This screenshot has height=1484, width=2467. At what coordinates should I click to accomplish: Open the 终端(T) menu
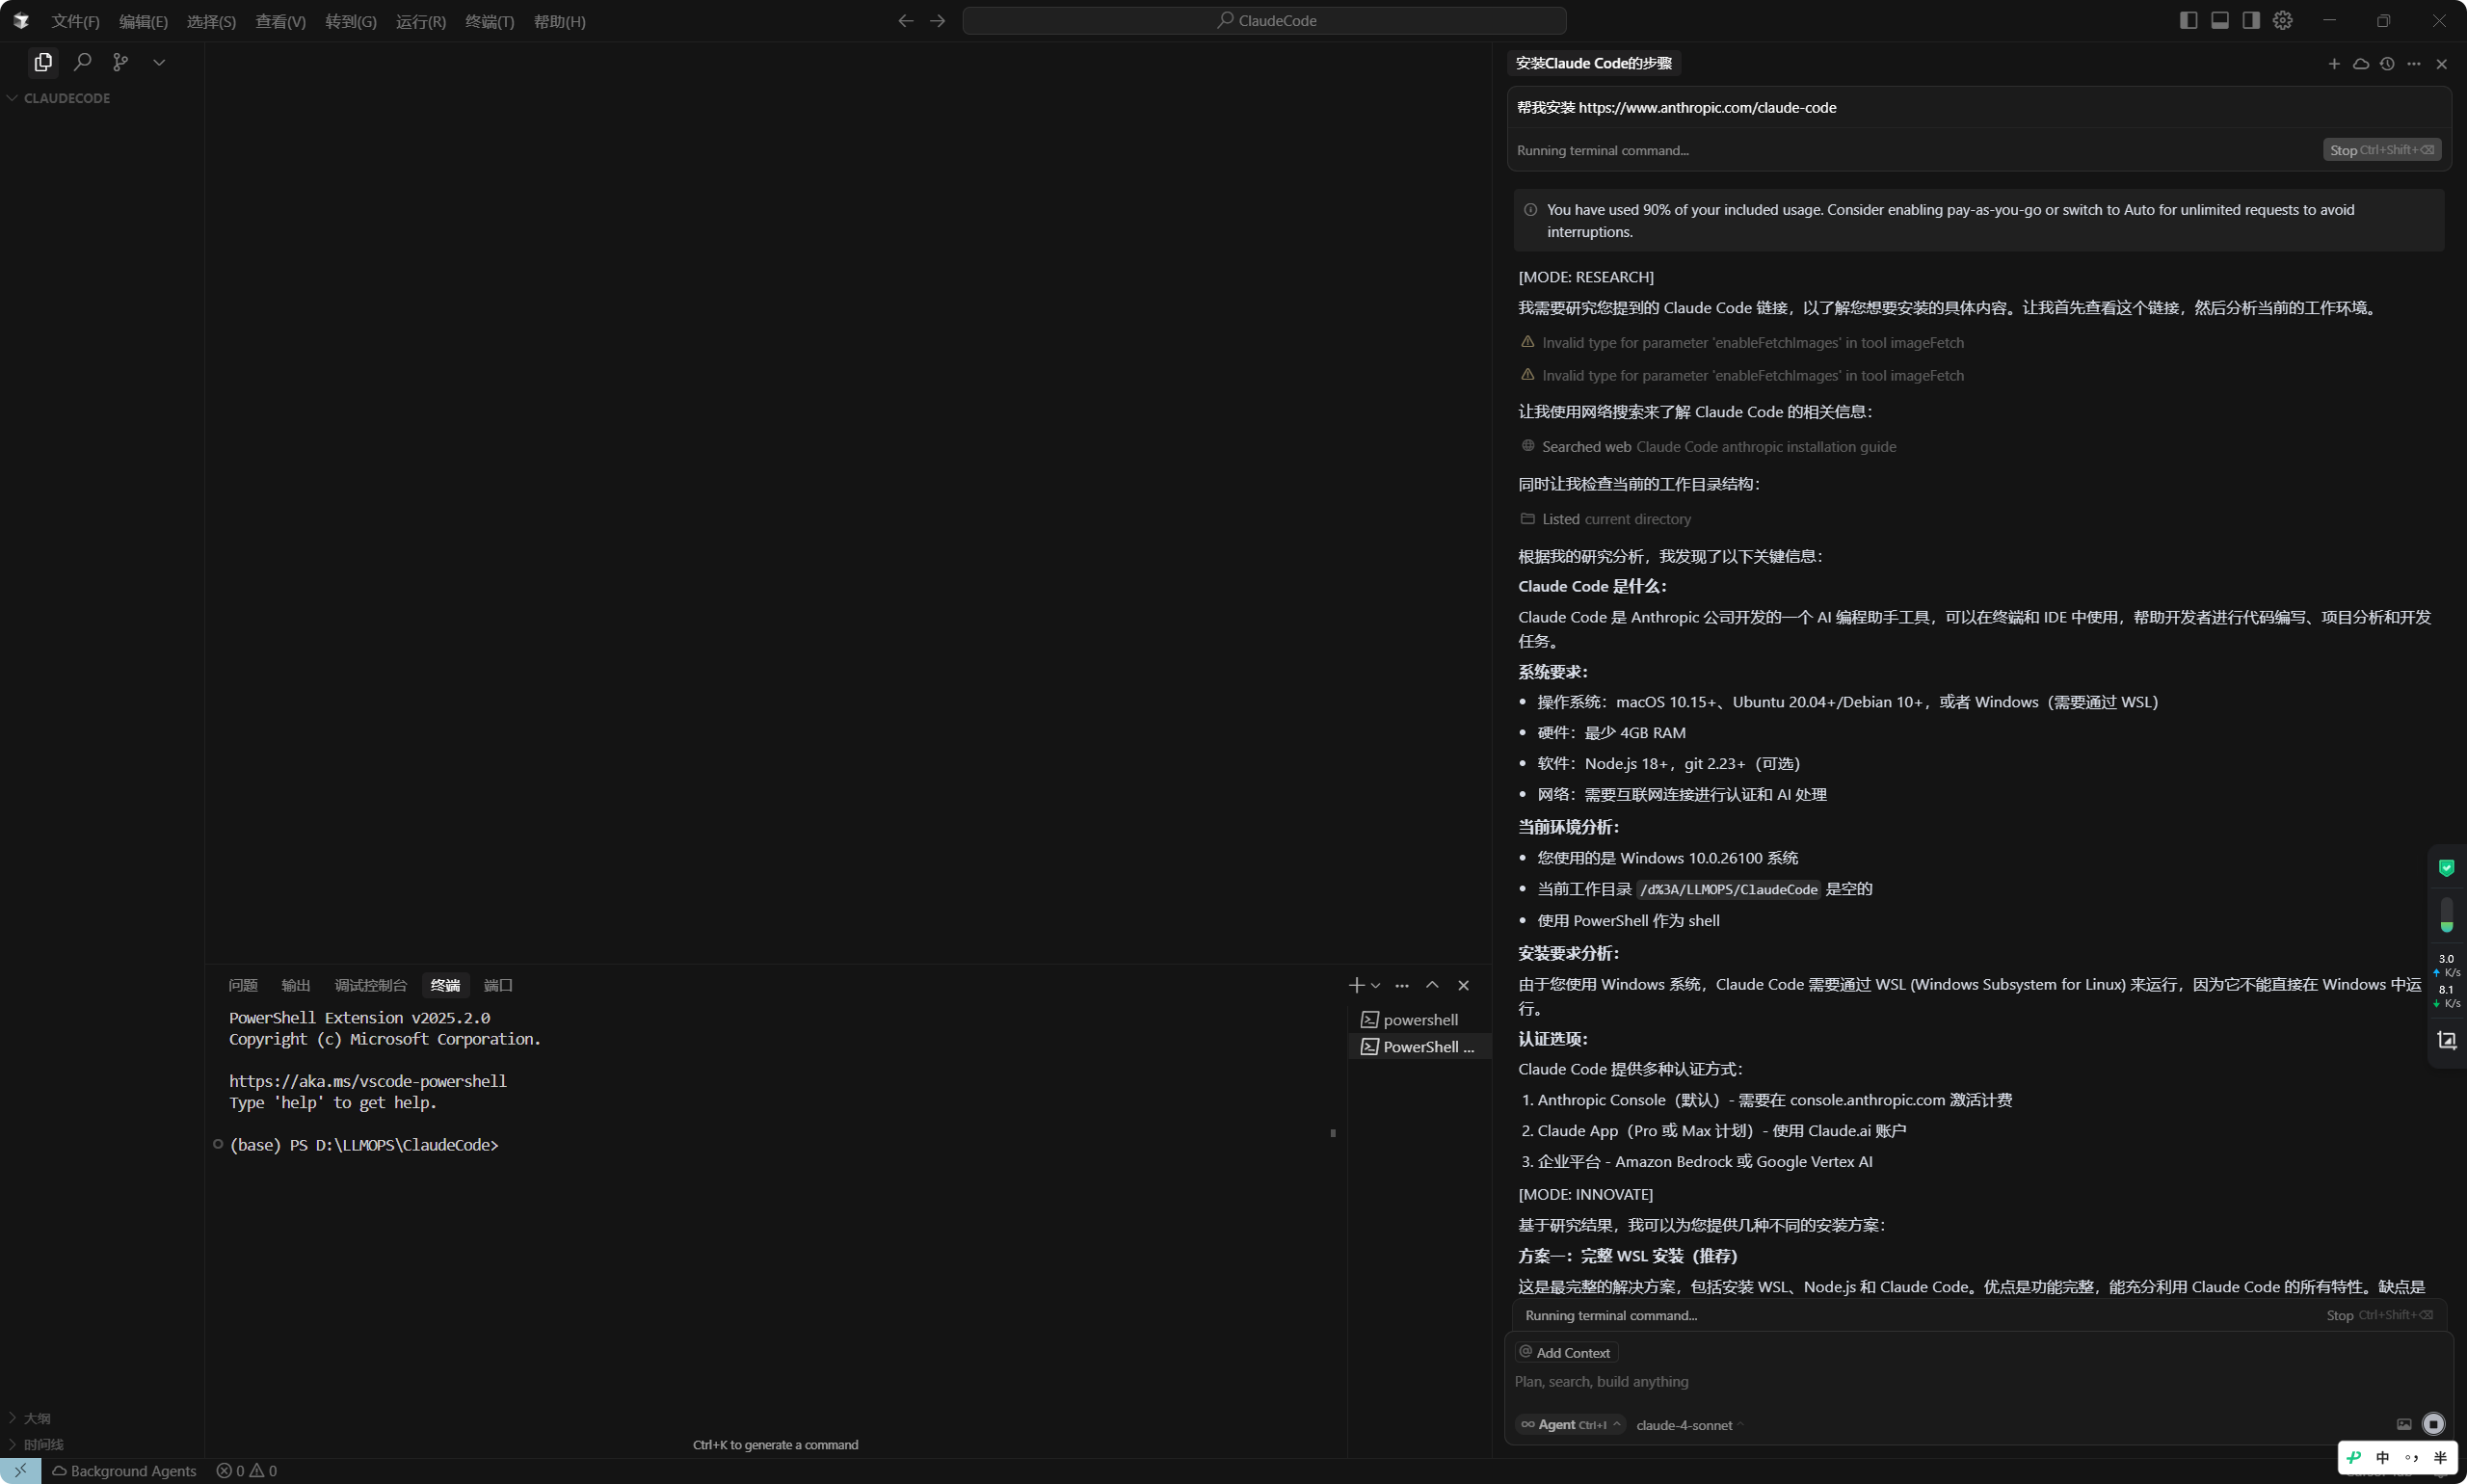(490, 21)
